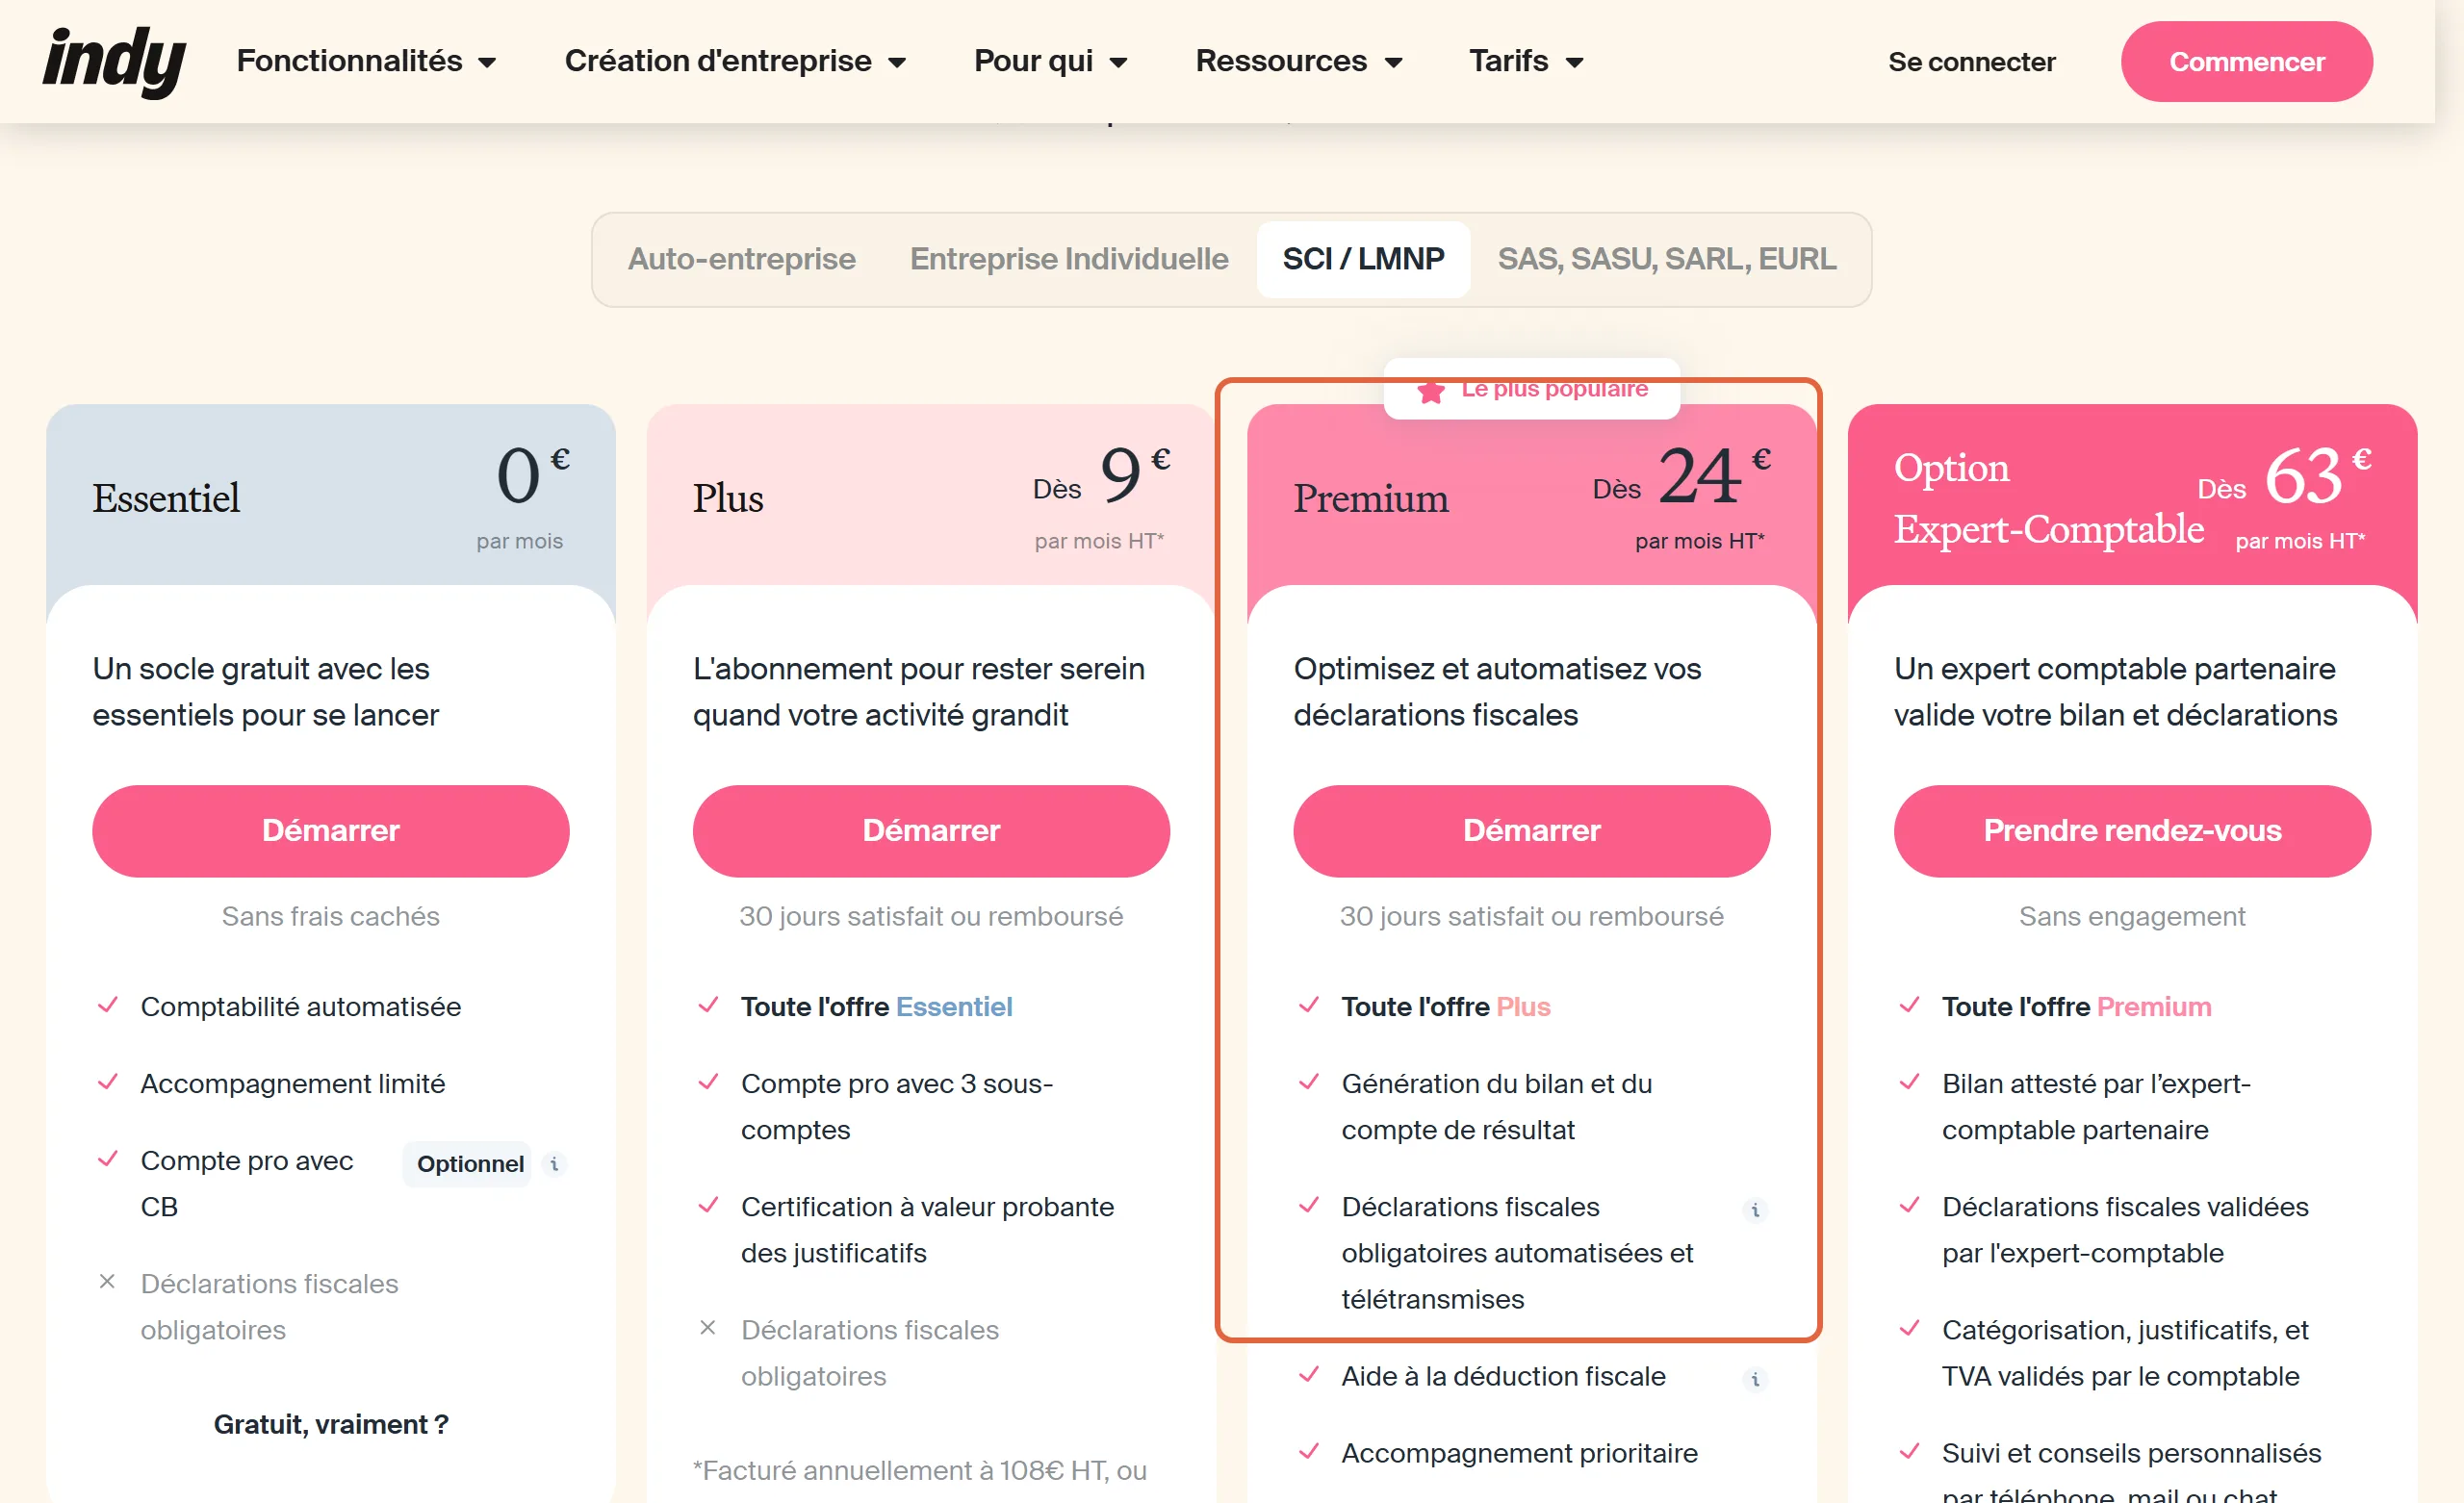
Task: Open the Gratuit, vraiment ? link
Action: [331, 1424]
